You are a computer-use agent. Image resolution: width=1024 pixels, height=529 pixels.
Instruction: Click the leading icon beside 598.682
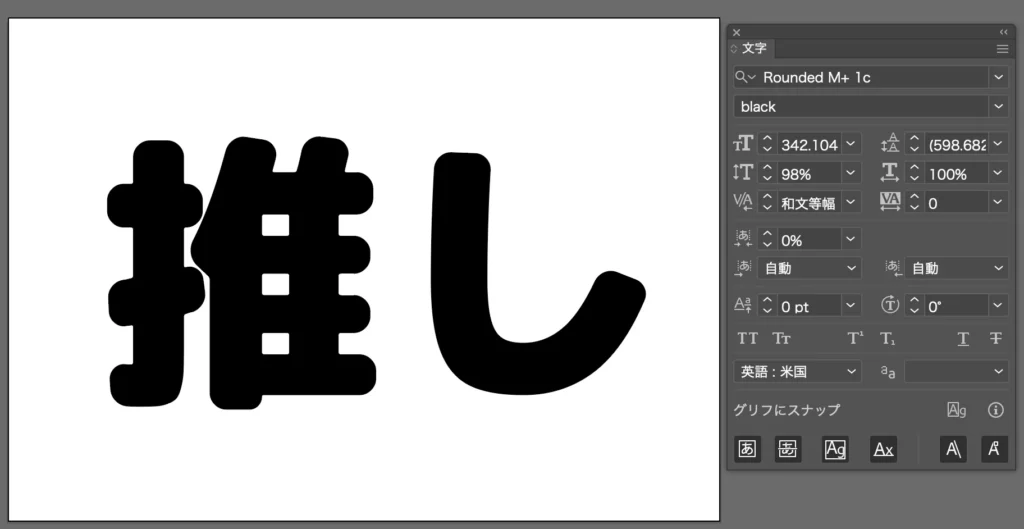coord(890,144)
